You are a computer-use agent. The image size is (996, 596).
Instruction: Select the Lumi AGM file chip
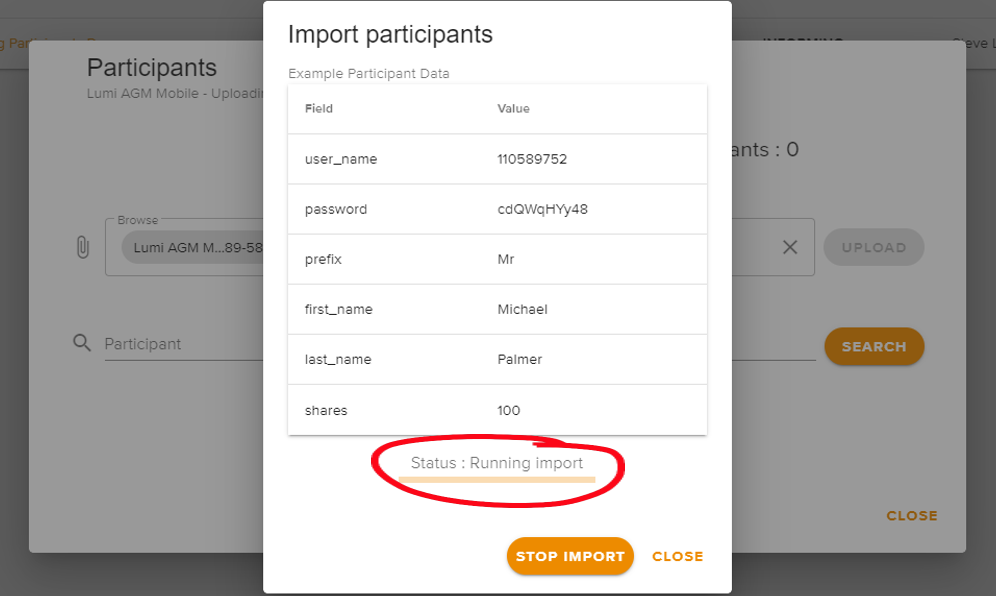pos(192,247)
